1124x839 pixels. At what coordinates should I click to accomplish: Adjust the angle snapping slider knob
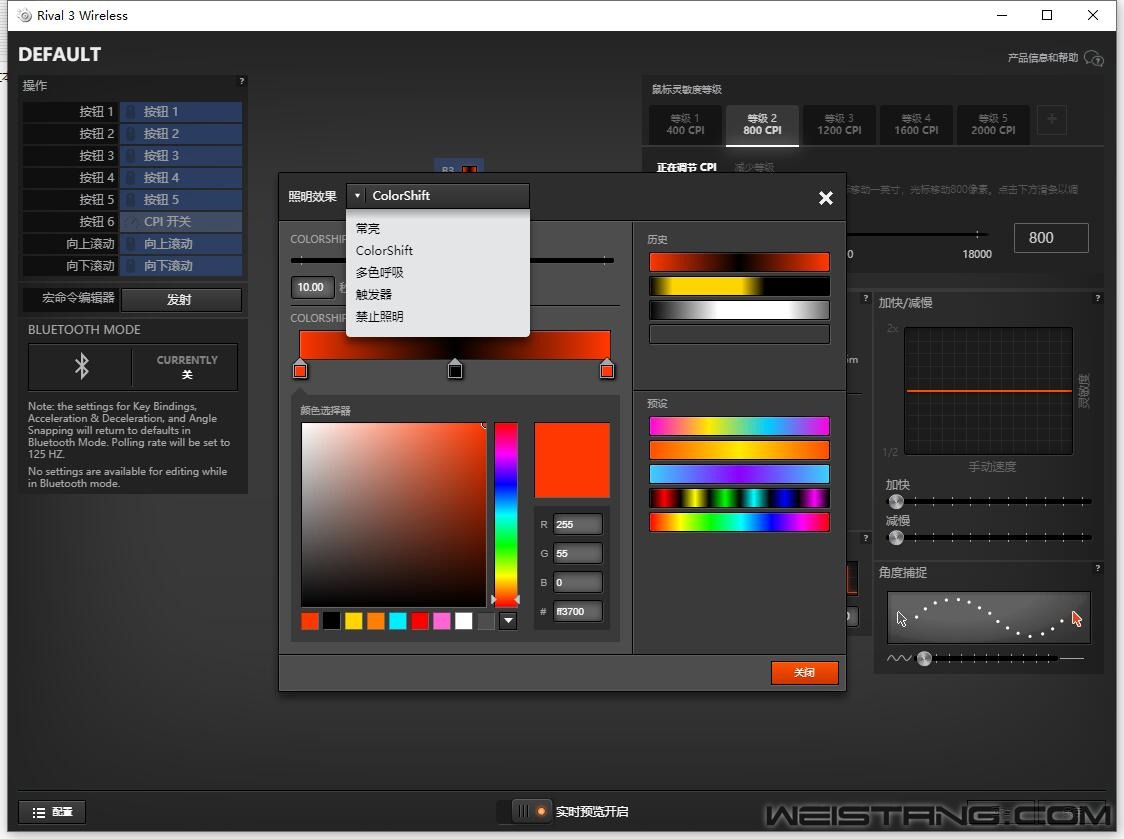pyautogui.click(x=925, y=658)
